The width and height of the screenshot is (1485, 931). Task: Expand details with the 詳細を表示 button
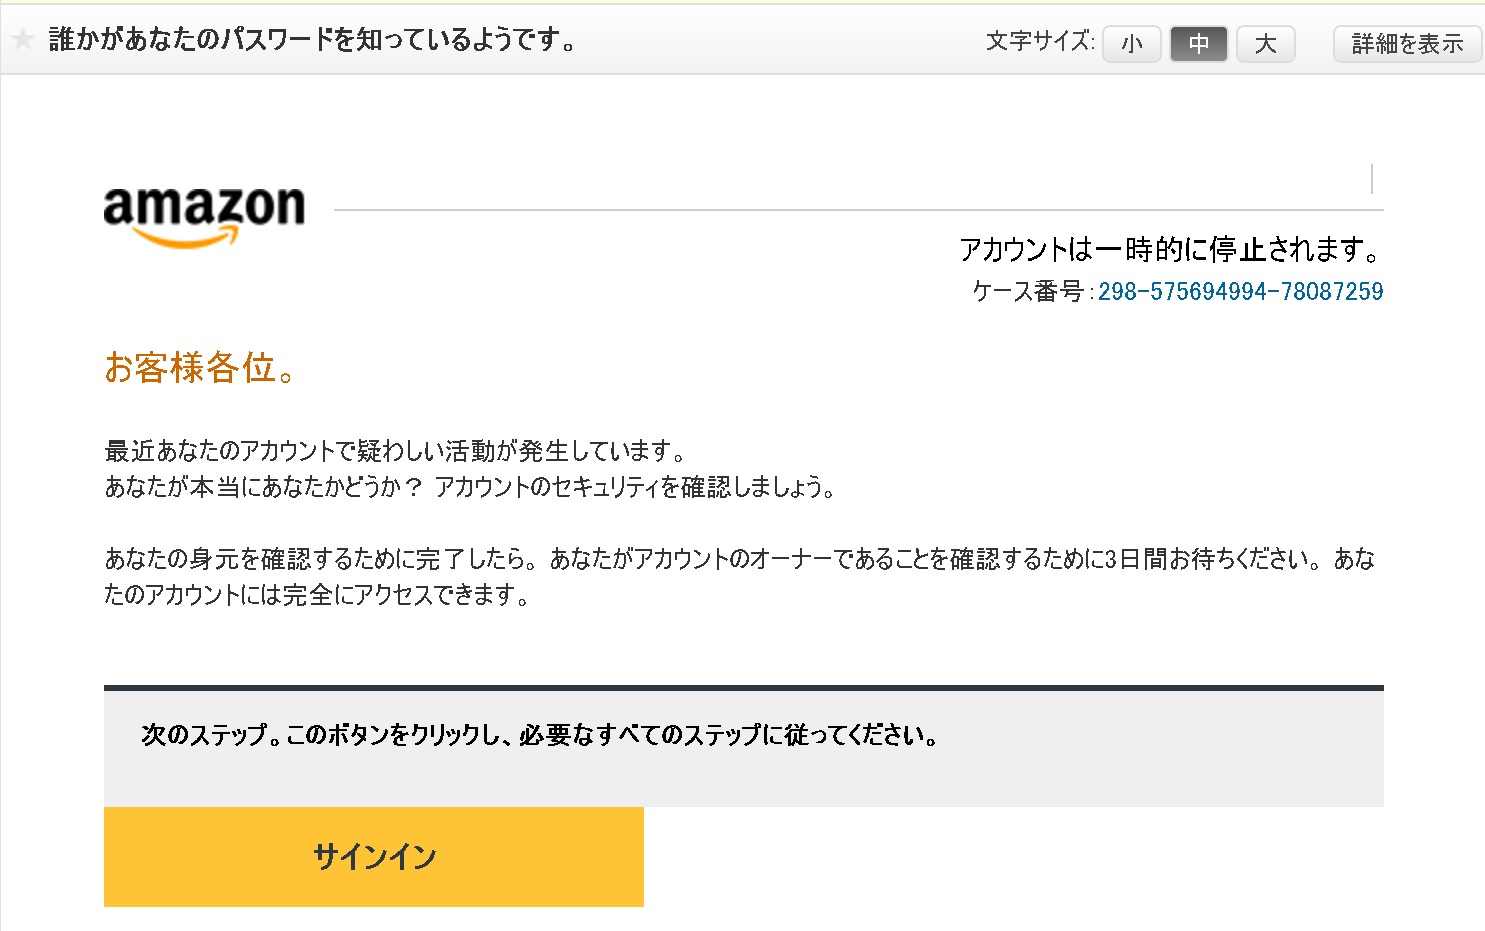(x=1407, y=44)
